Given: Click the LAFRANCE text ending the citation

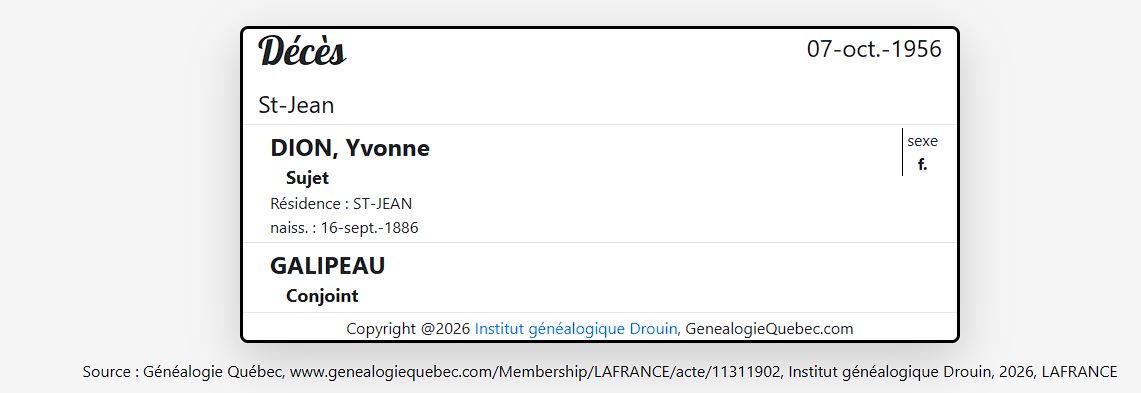Looking at the screenshot, I should [x=1079, y=372].
